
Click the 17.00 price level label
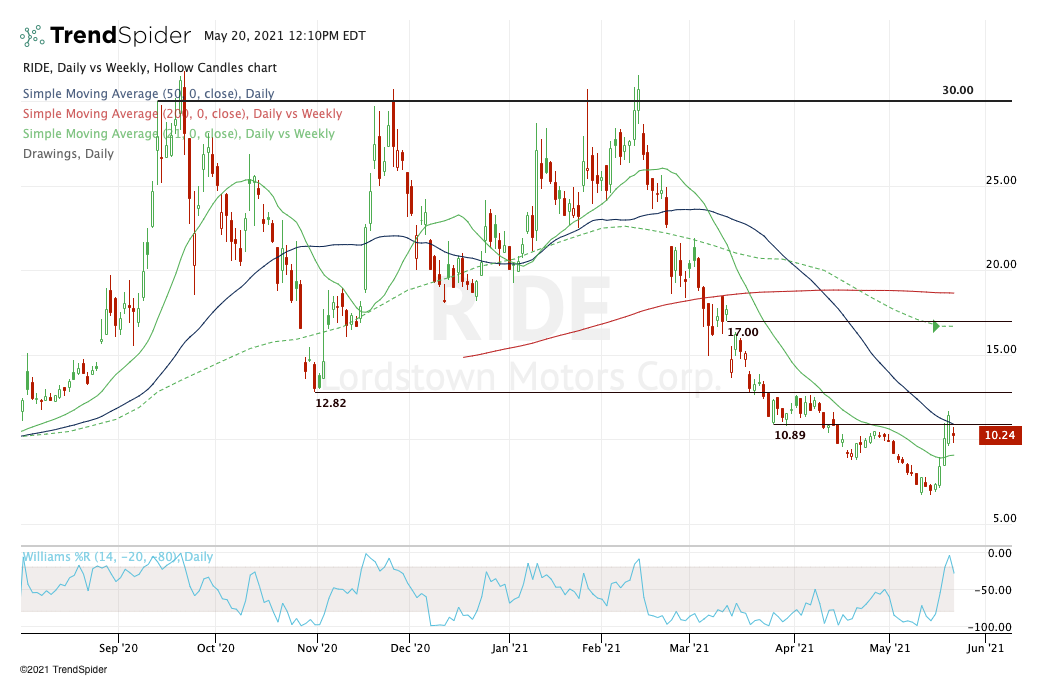[x=743, y=332]
